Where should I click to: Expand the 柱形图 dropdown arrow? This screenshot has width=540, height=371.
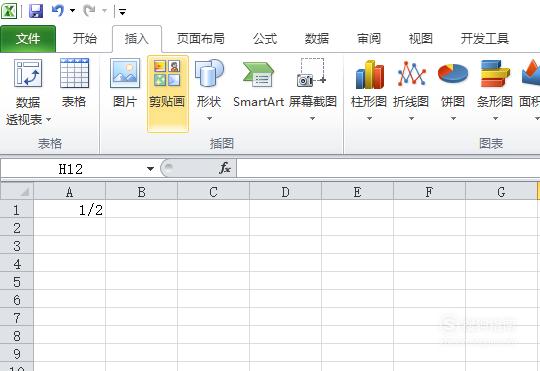[369, 118]
